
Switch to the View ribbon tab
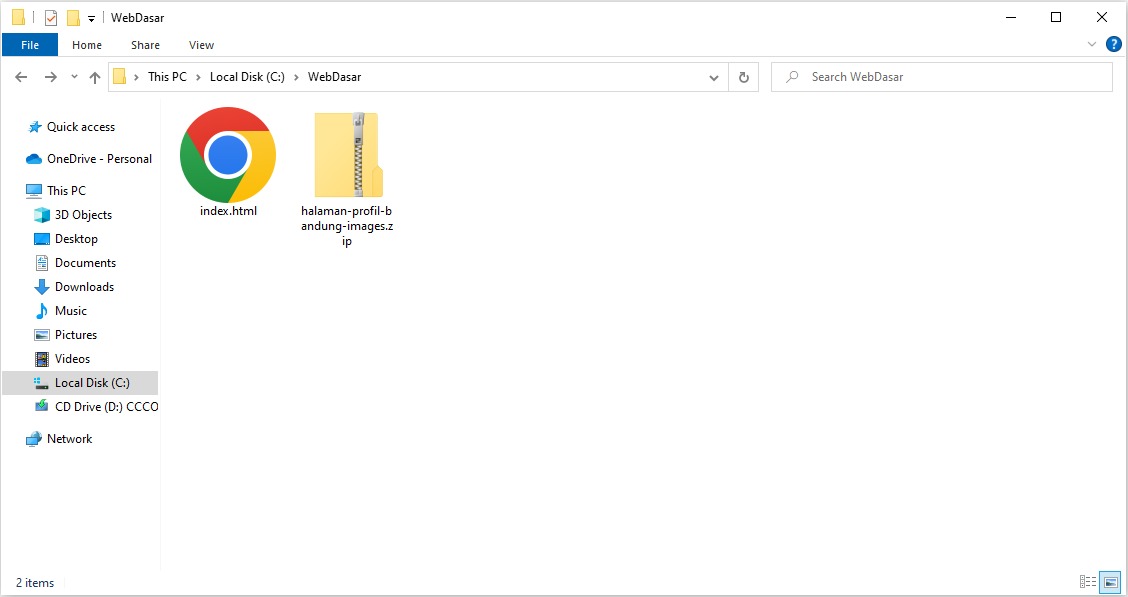point(201,45)
